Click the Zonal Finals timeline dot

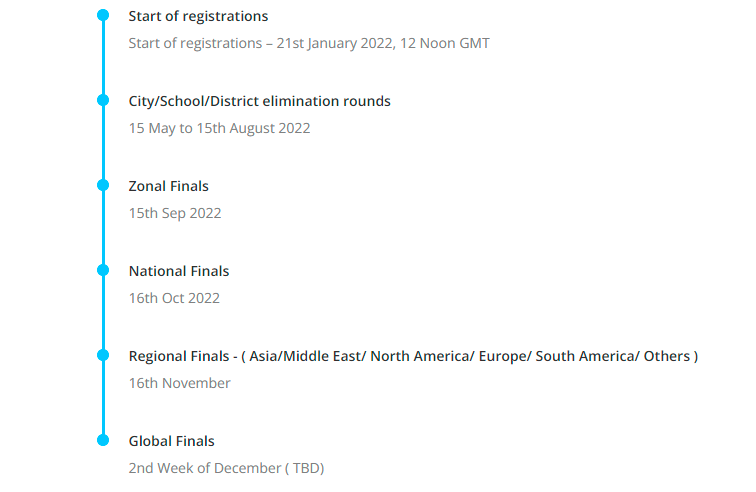103,186
